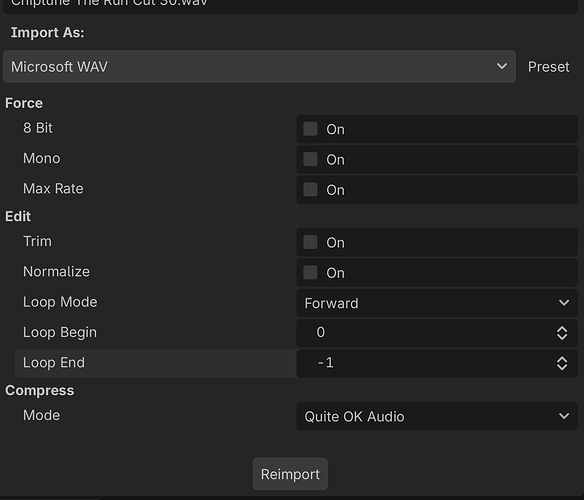The width and height of the screenshot is (584, 500).
Task: Toggle the Normalize checkbox
Action: coord(310,273)
